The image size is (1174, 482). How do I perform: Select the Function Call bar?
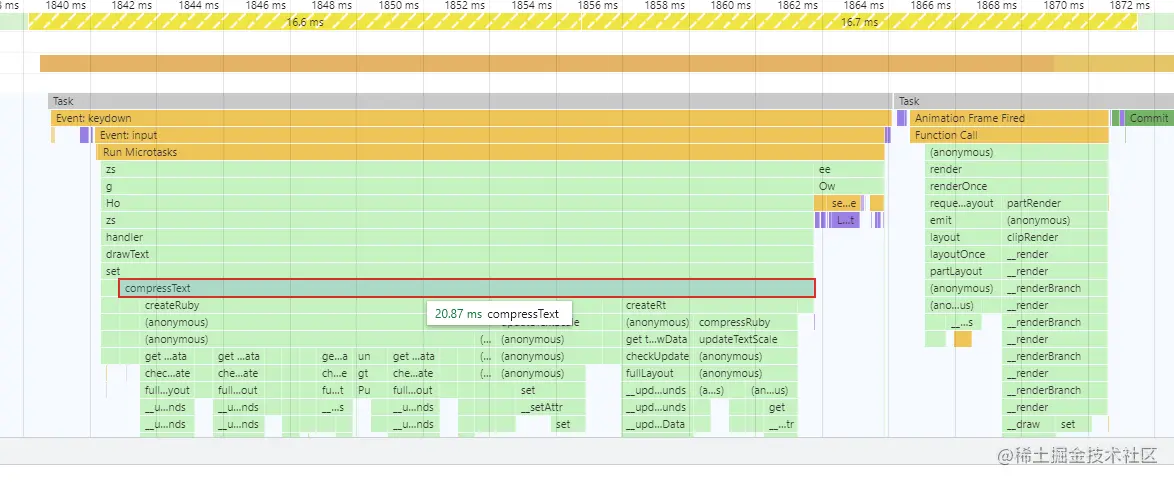[1009, 135]
